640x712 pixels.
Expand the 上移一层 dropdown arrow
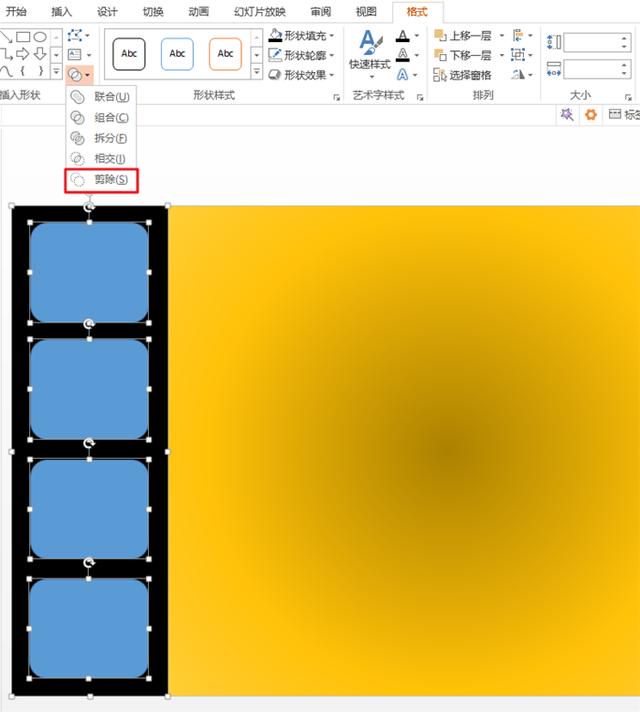click(x=502, y=35)
